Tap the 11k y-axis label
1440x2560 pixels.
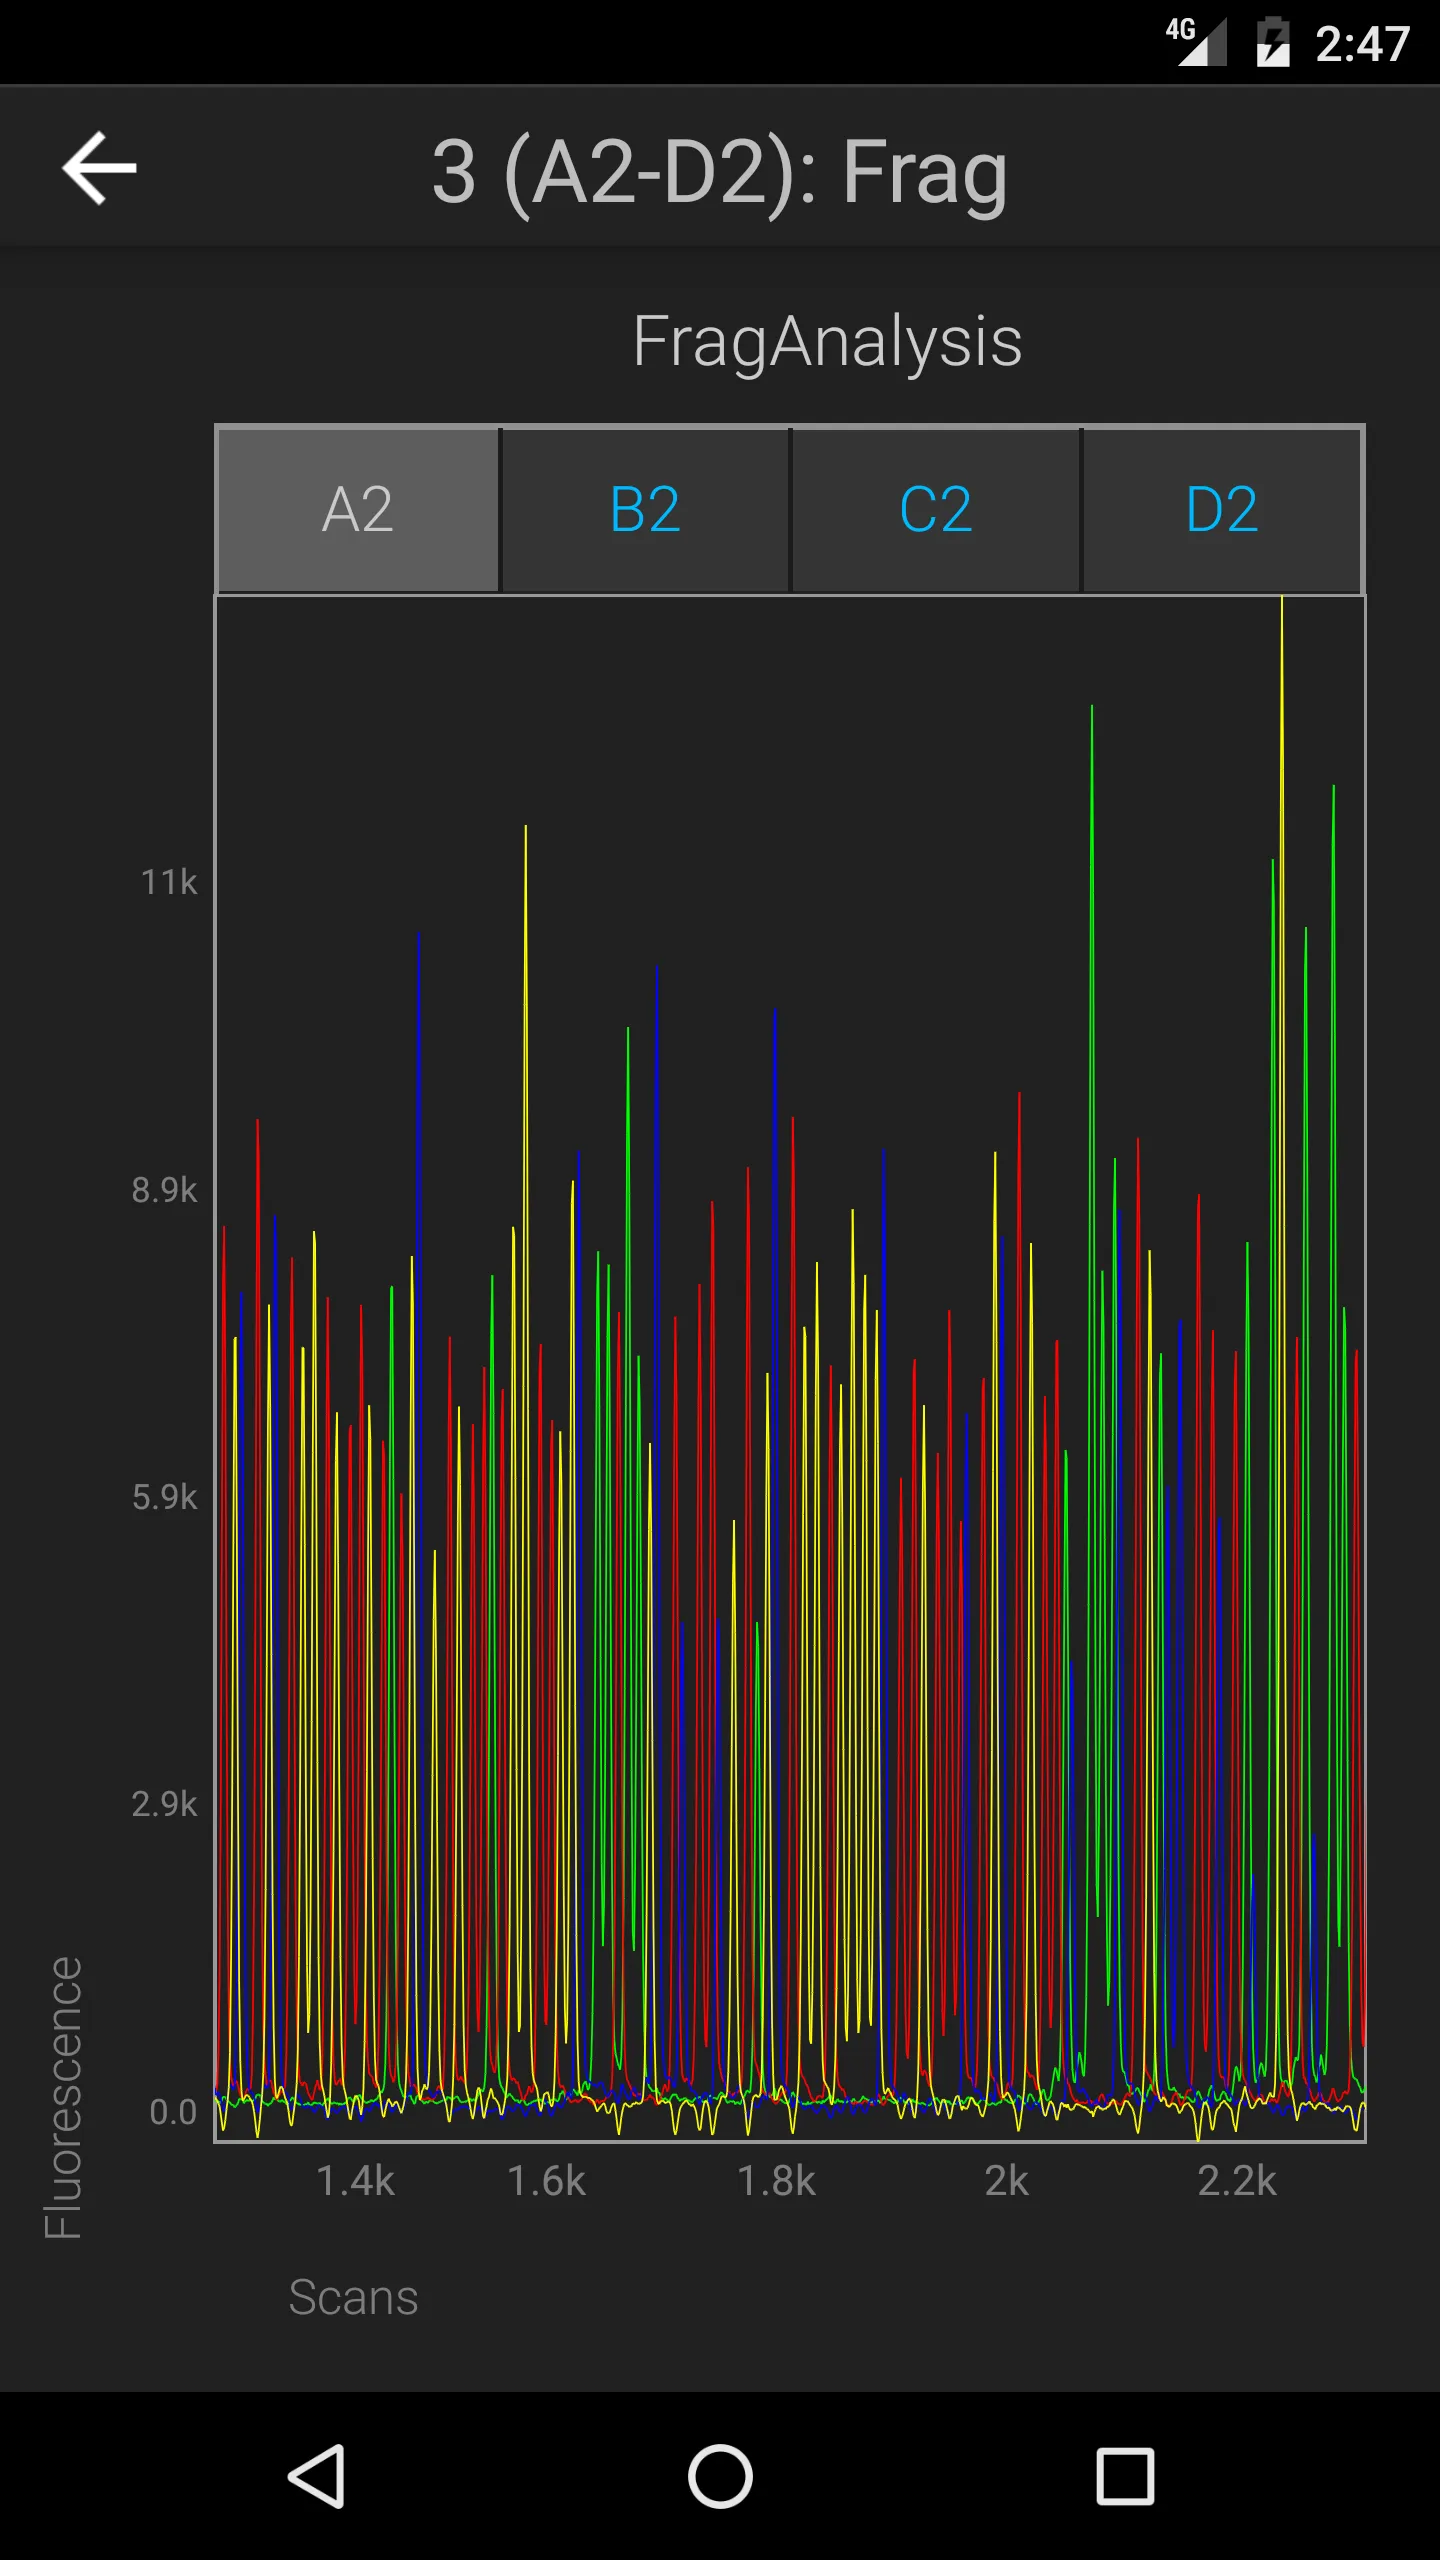(169, 882)
